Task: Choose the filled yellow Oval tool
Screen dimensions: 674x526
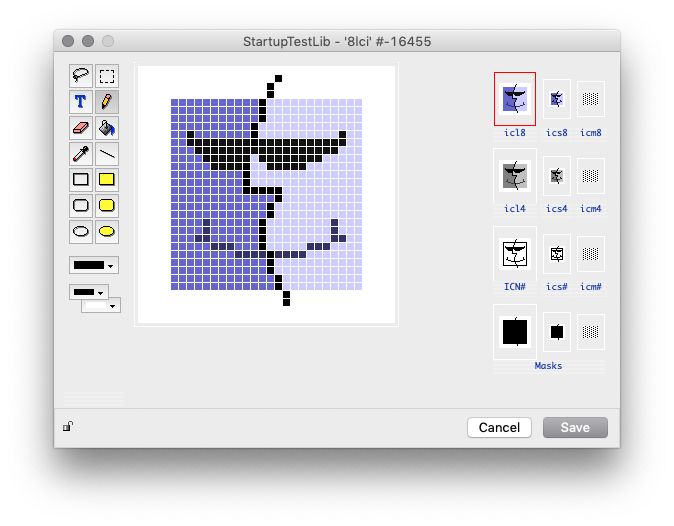Action: 107,232
